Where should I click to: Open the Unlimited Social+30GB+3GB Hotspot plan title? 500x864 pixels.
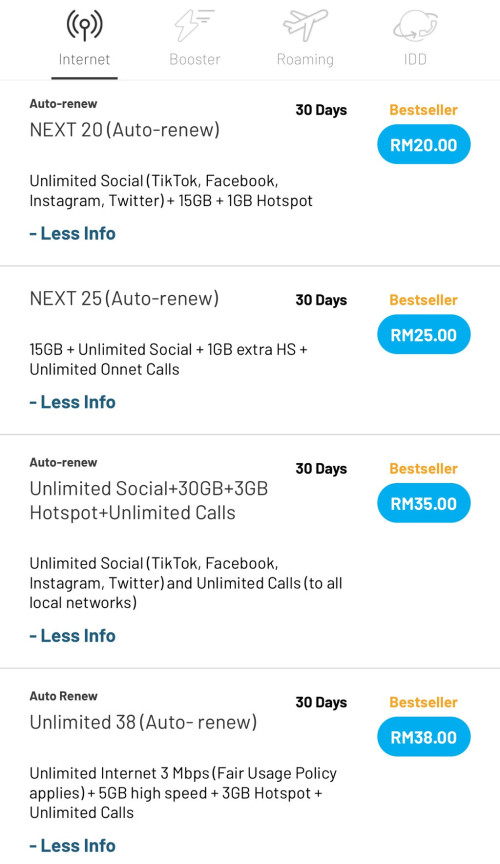tap(149, 500)
